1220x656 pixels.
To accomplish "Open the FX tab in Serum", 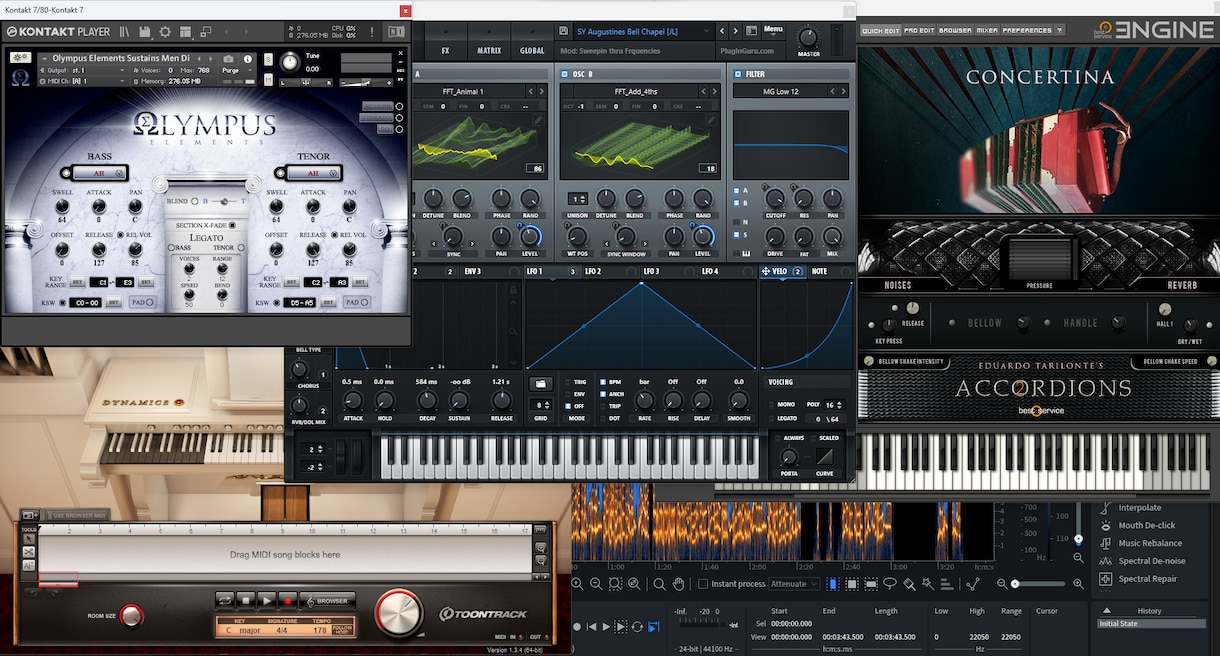I will point(445,50).
